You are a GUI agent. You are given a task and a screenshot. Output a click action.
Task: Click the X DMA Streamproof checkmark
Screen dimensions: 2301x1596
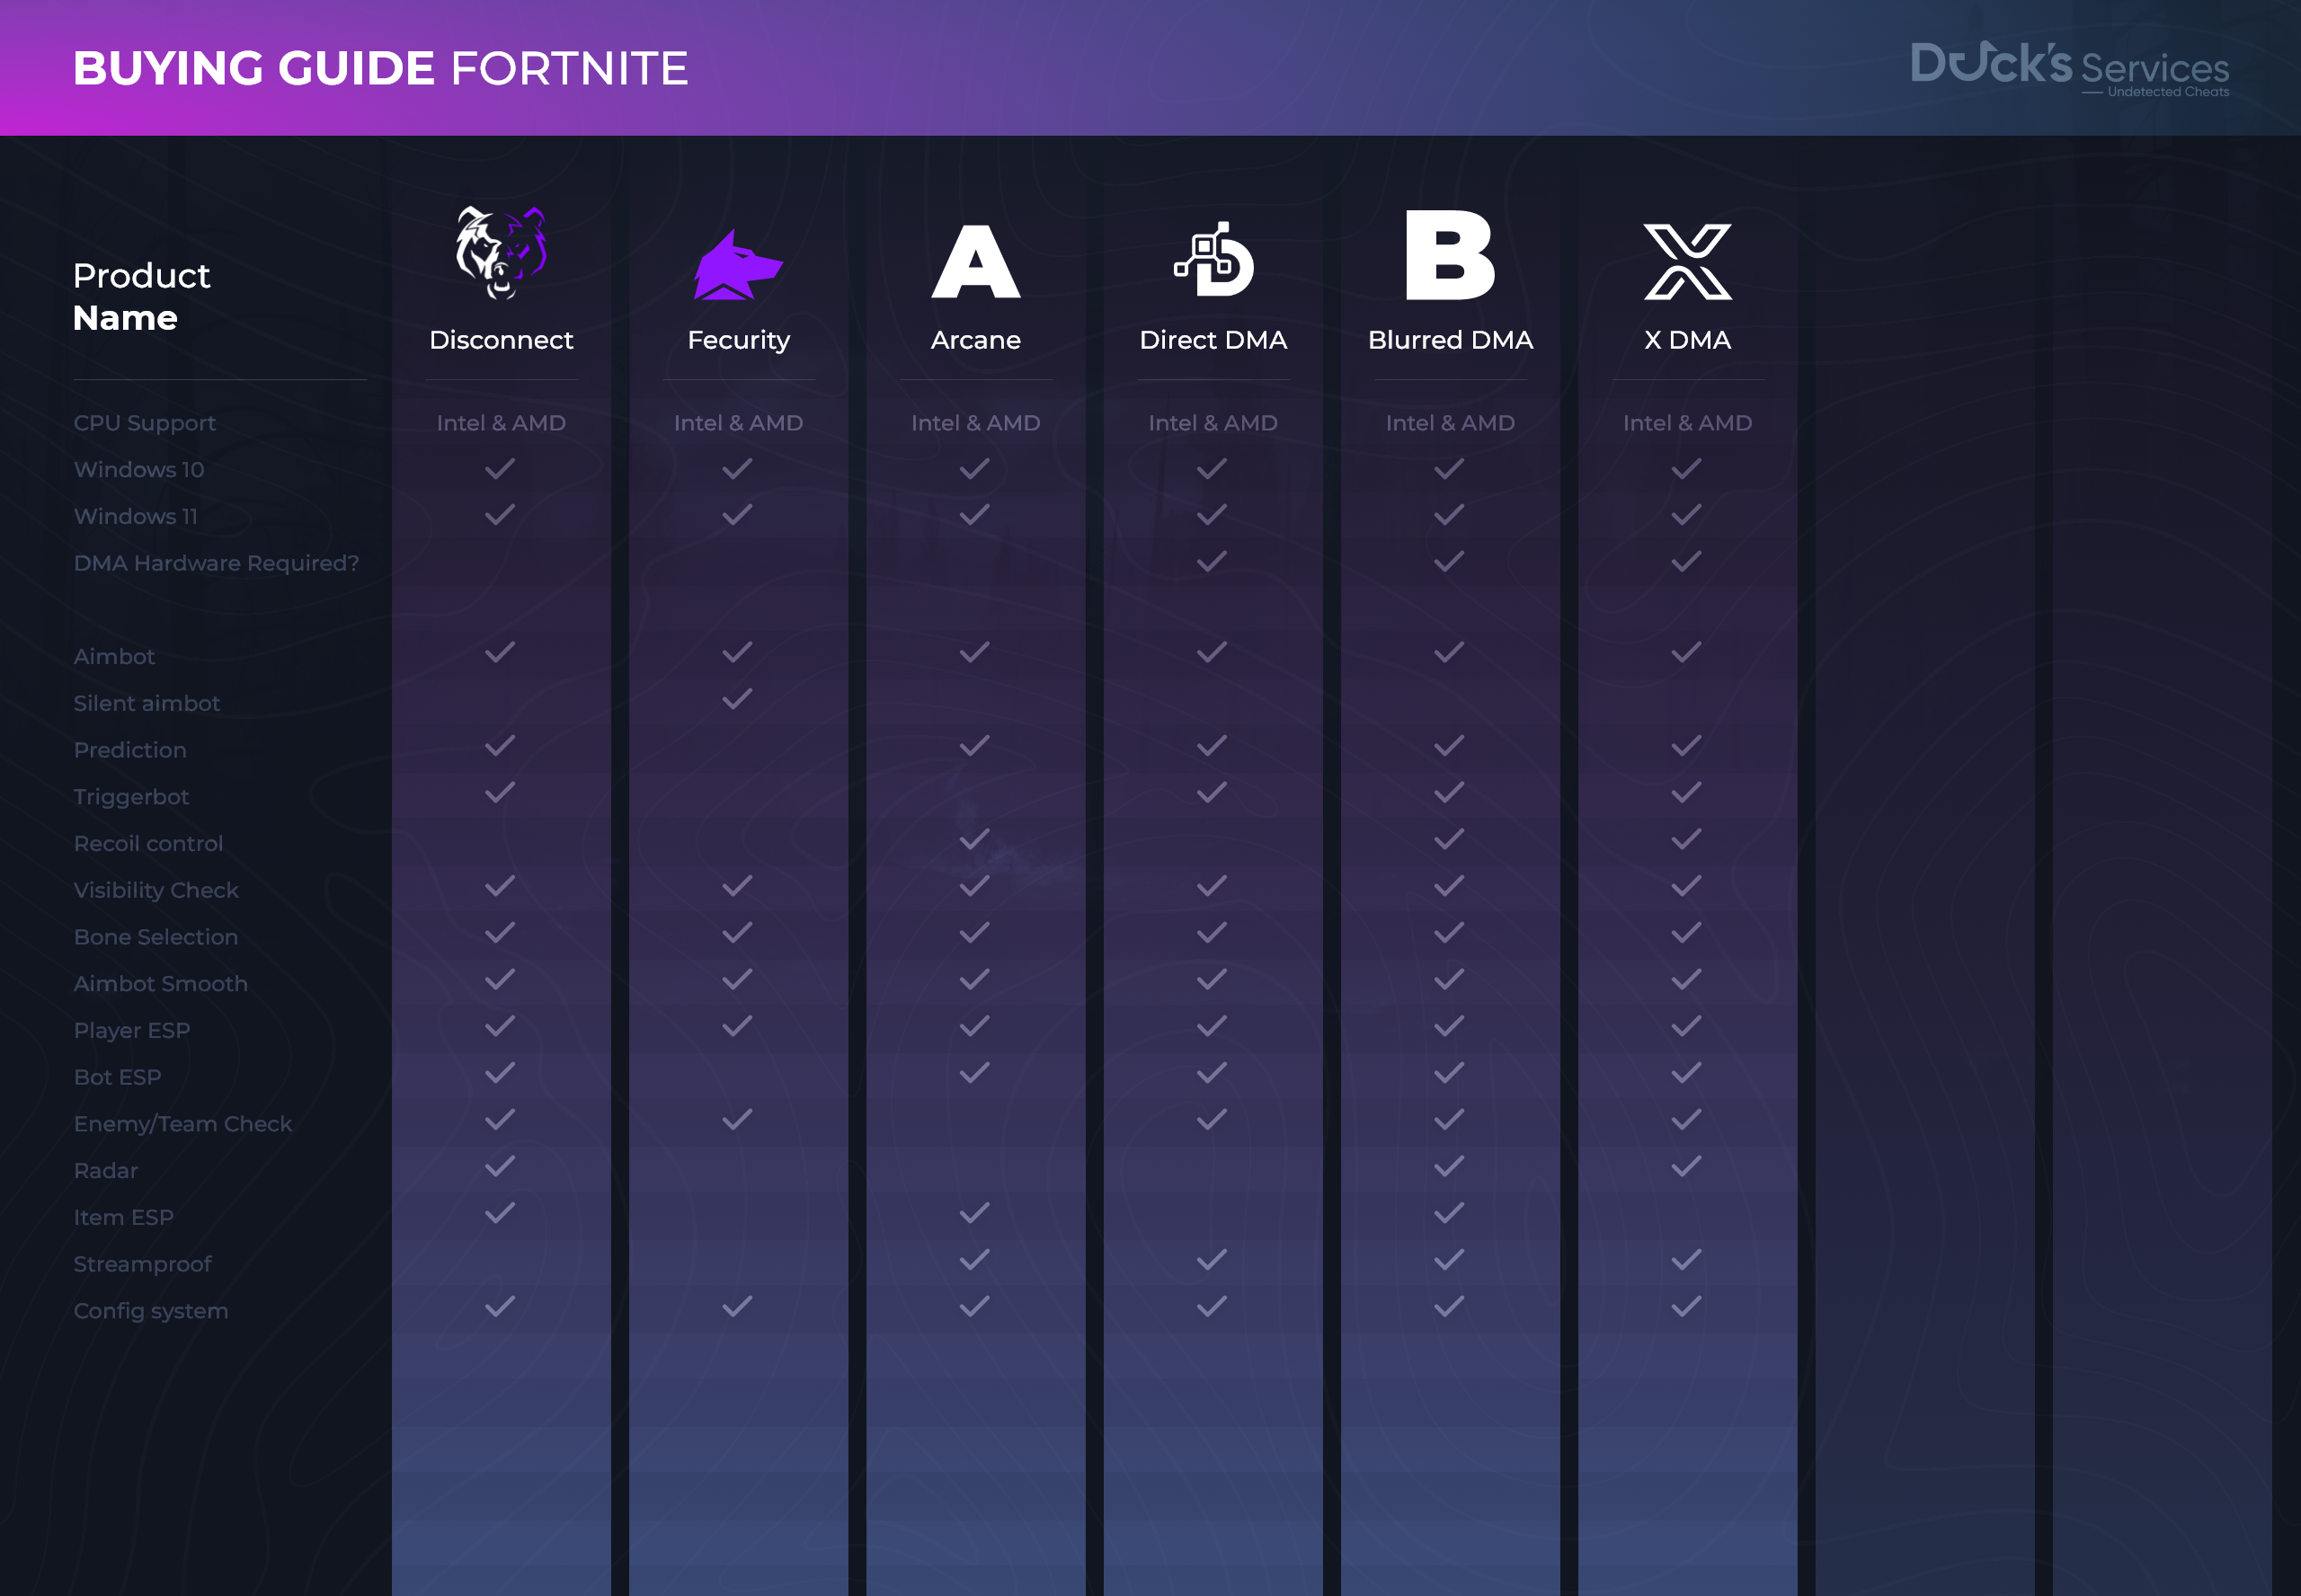(x=1686, y=1260)
